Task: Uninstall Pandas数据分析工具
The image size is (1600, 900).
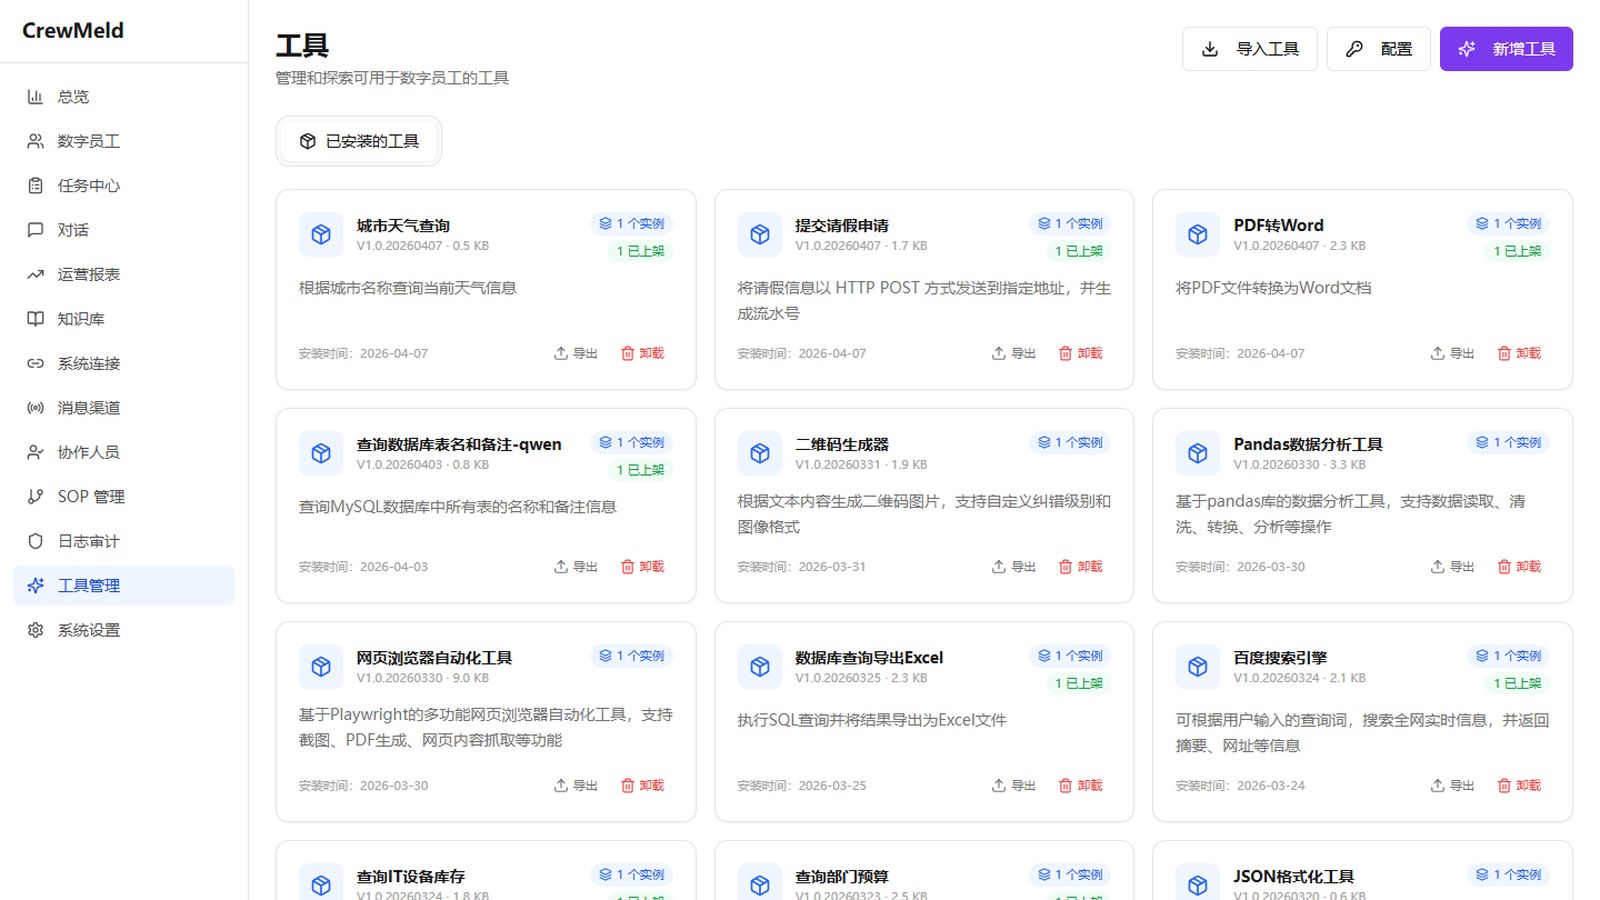Action: 1519,567
